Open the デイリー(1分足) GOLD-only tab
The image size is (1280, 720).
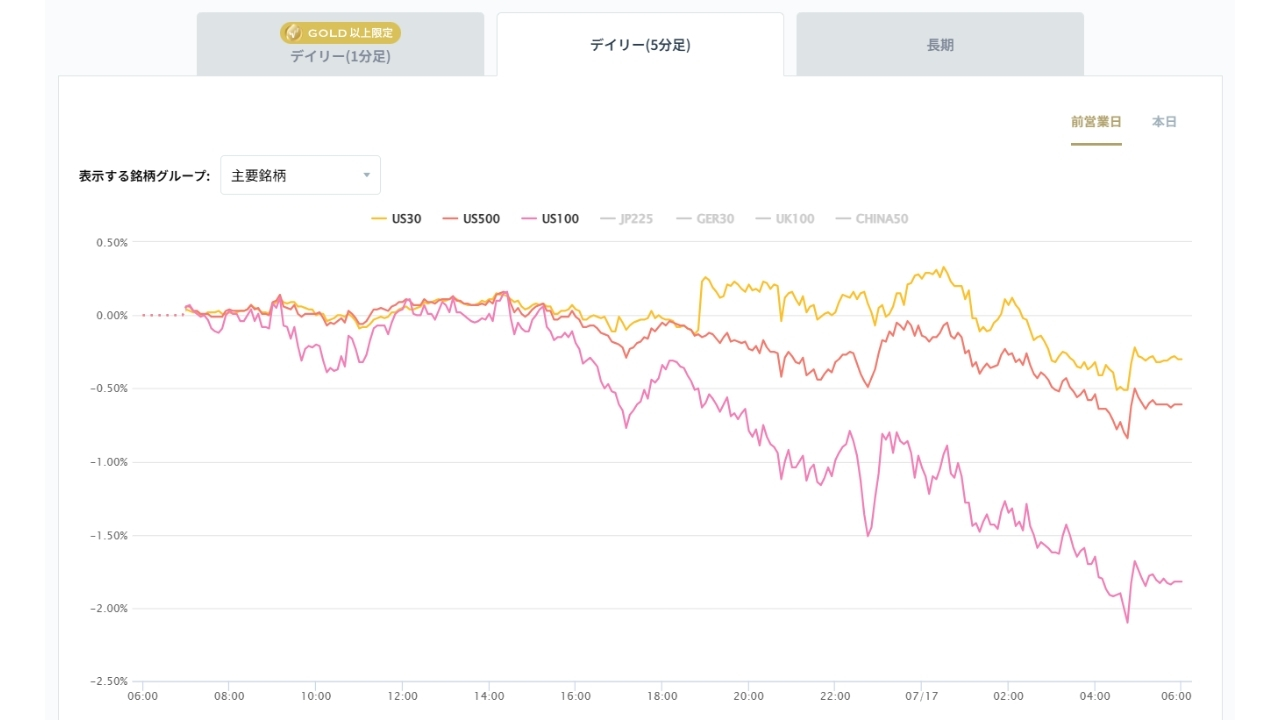click(x=340, y=44)
